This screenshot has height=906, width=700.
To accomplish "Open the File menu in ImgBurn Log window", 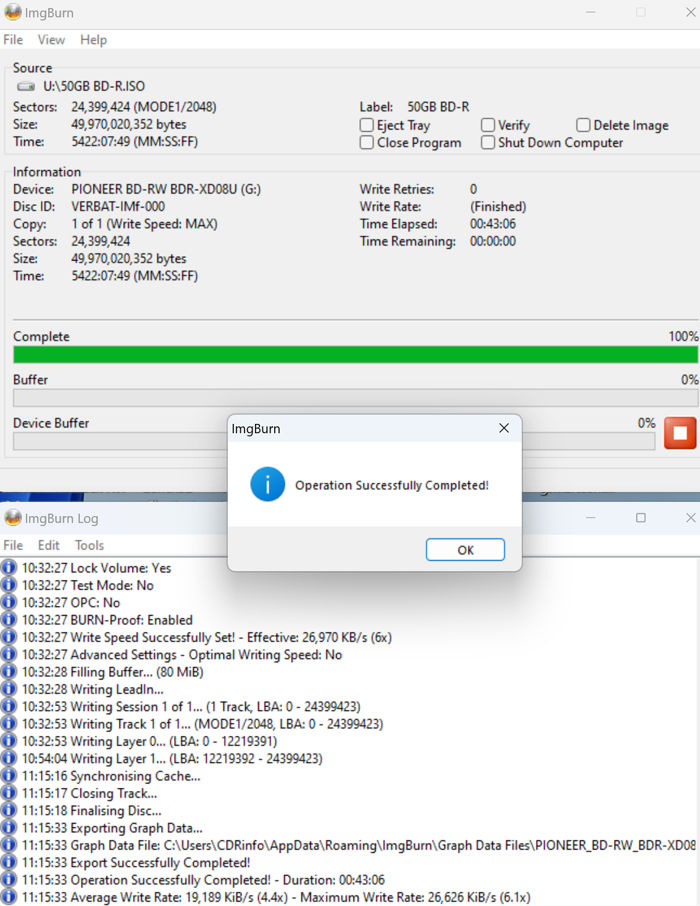I will tap(13, 545).
